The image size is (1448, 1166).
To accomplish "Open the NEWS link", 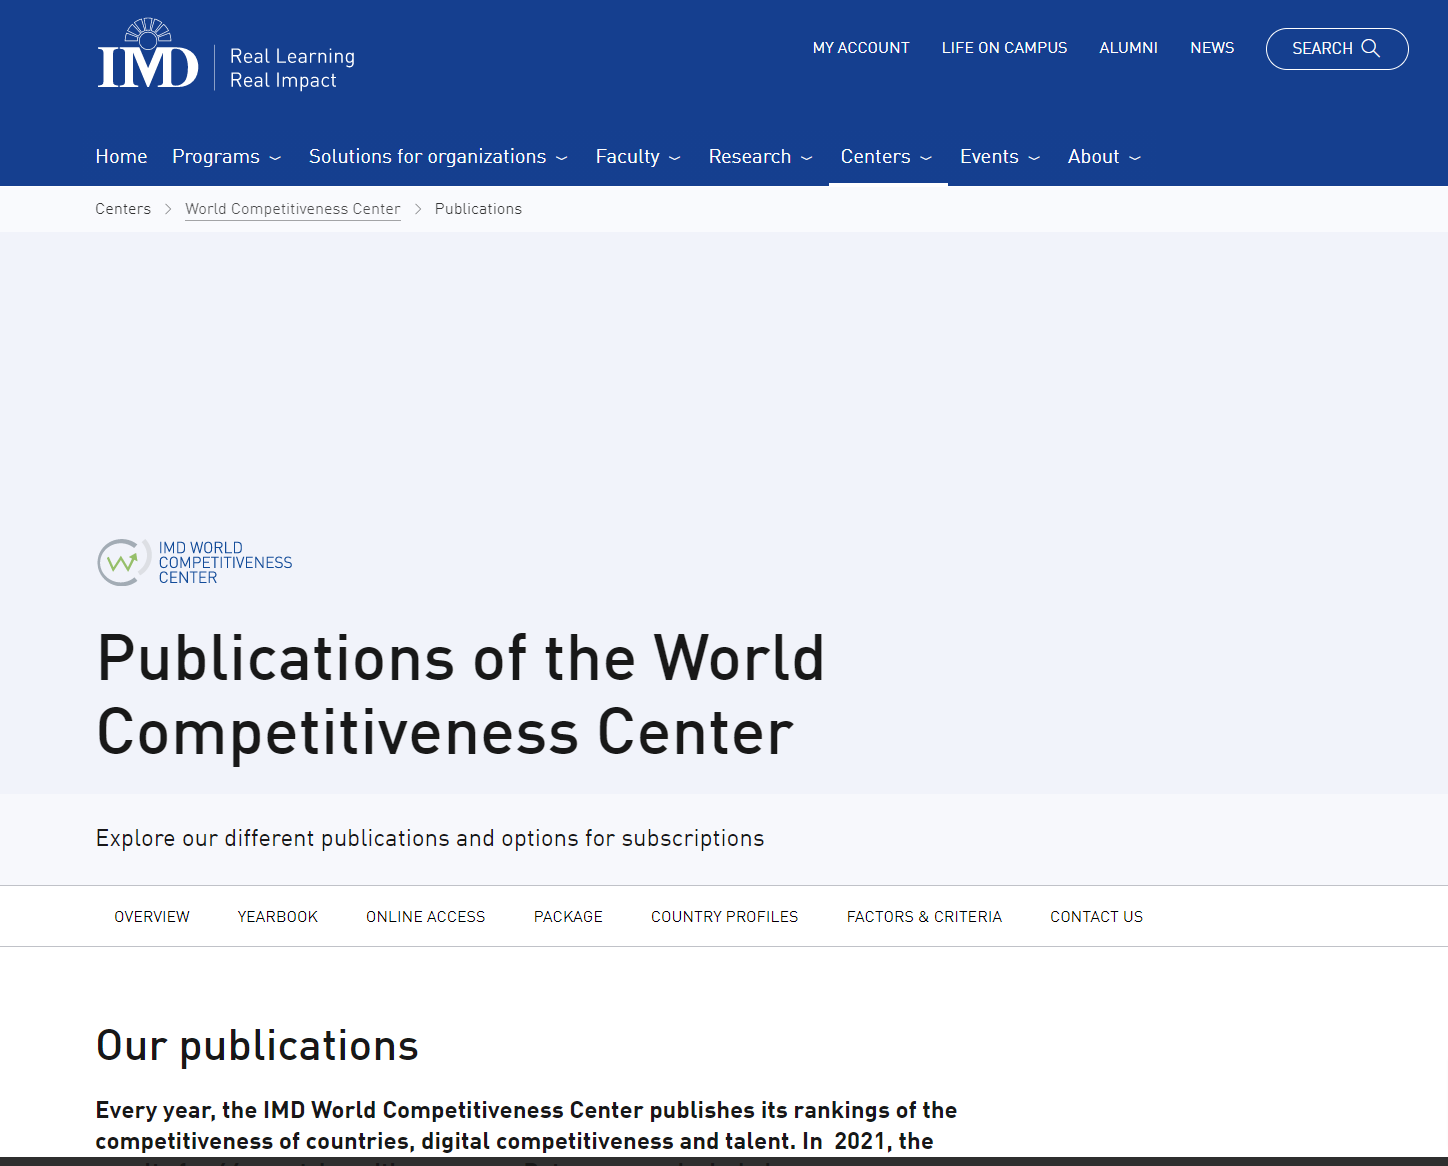I will click(1212, 48).
